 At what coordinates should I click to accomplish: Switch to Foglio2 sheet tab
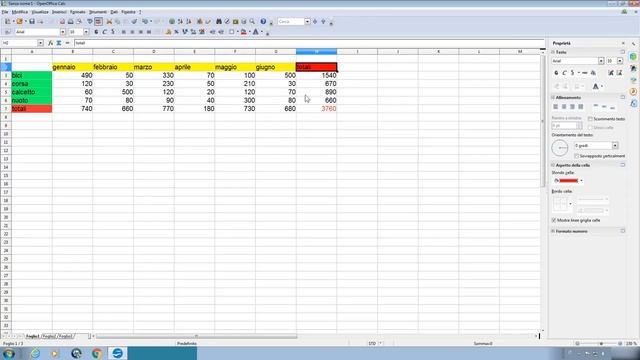pyautogui.click(x=49, y=336)
